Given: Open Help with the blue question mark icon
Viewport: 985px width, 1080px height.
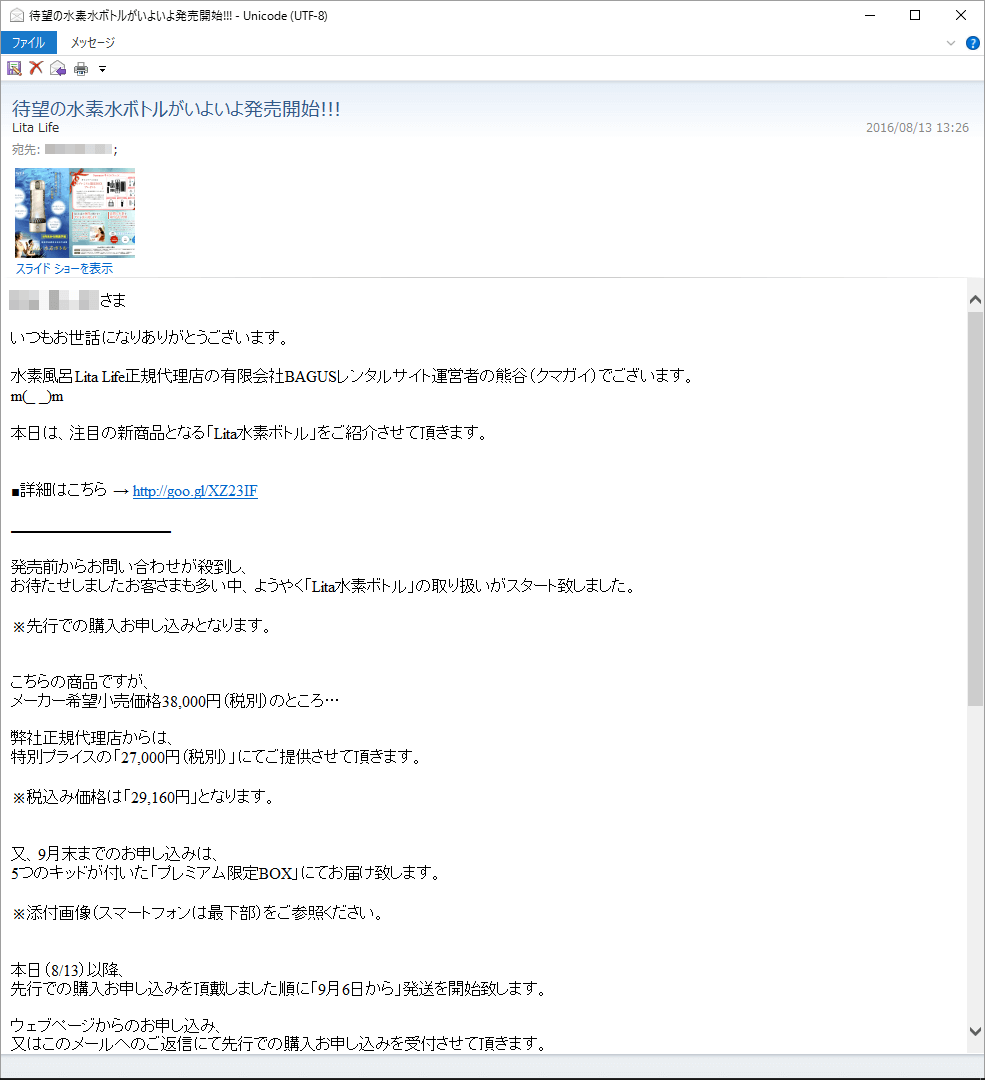Looking at the screenshot, I should pyautogui.click(x=973, y=43).
